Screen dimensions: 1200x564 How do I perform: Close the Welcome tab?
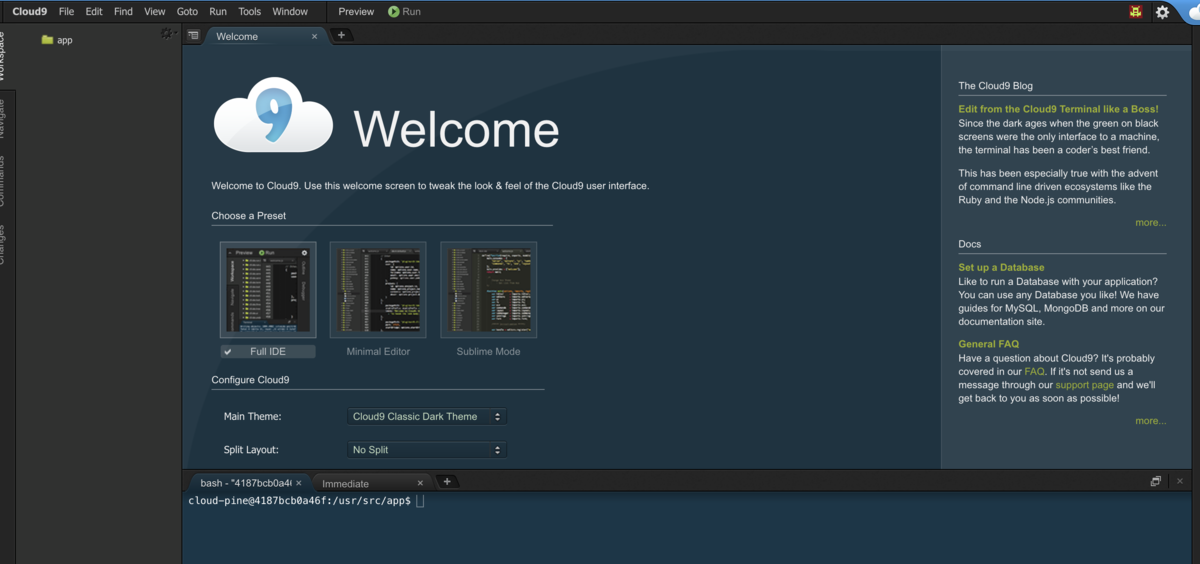pos(314,36)
